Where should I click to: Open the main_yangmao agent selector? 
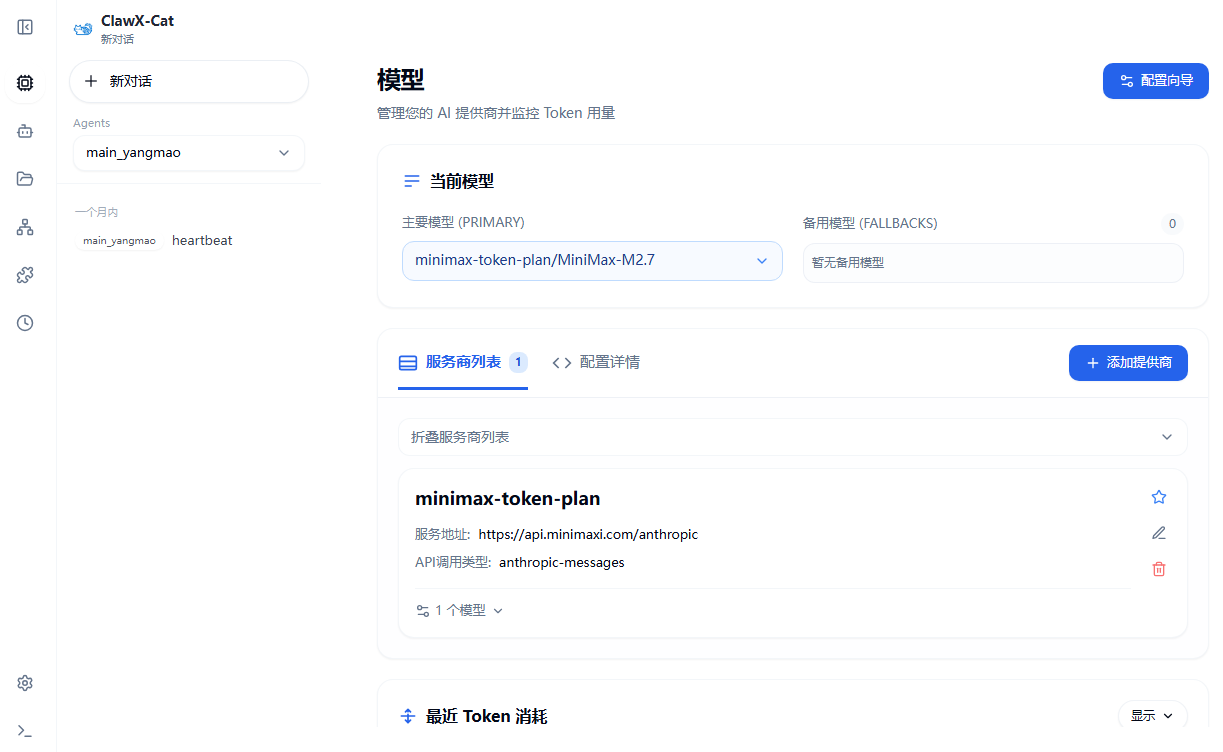coord(188,152)
